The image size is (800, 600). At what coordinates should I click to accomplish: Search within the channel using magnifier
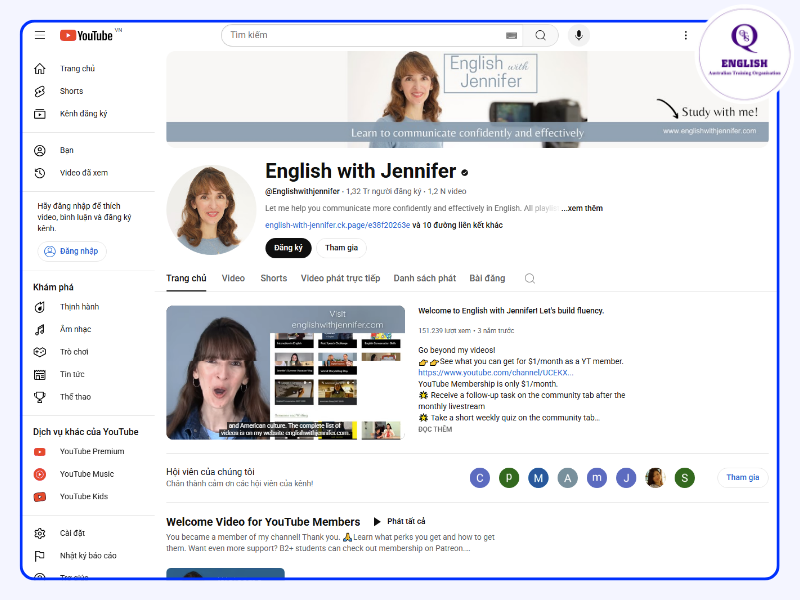530,278
